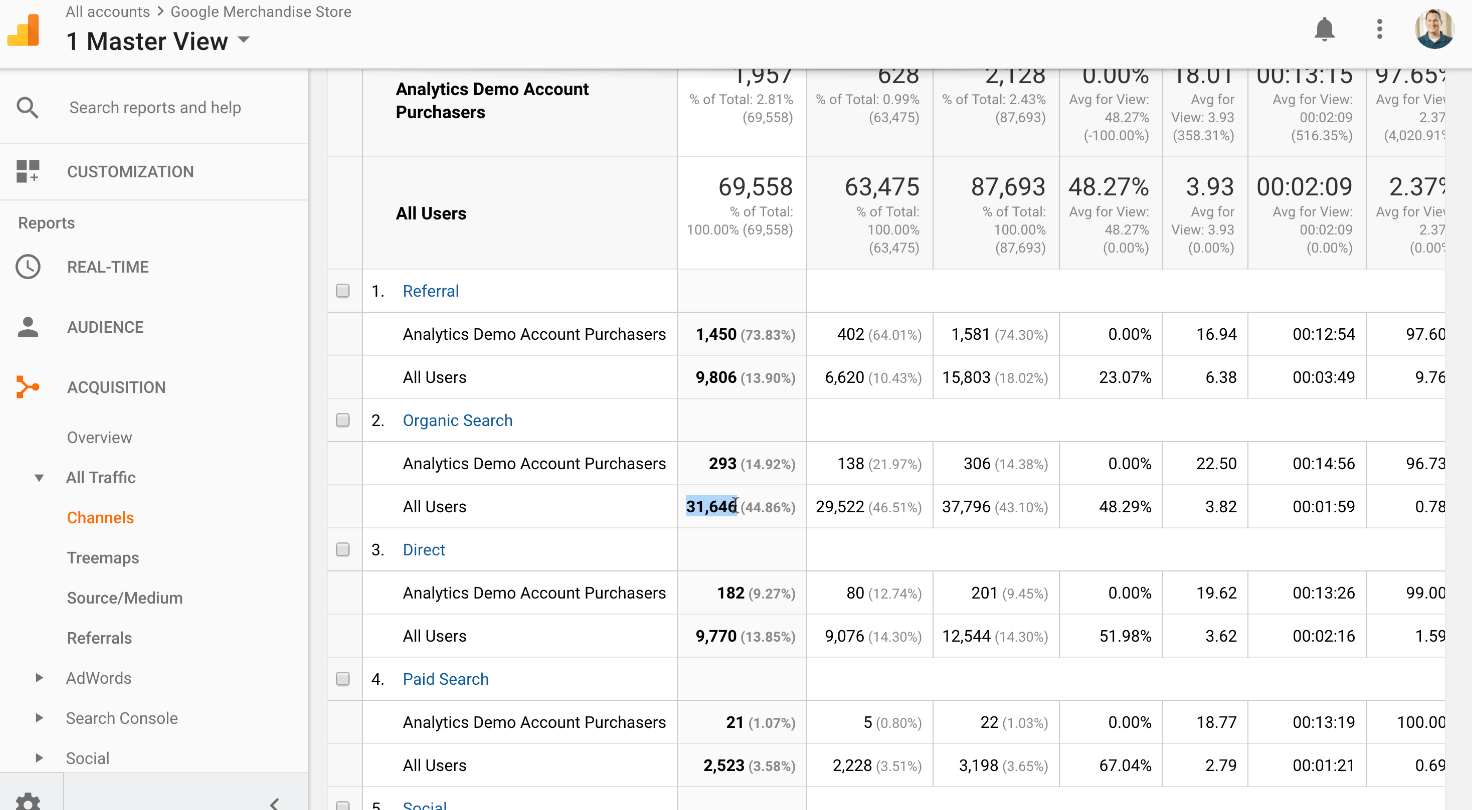Click the 69,558 All Users total
This screenshot has height=810, width=1472.
(x=755, y=187)
